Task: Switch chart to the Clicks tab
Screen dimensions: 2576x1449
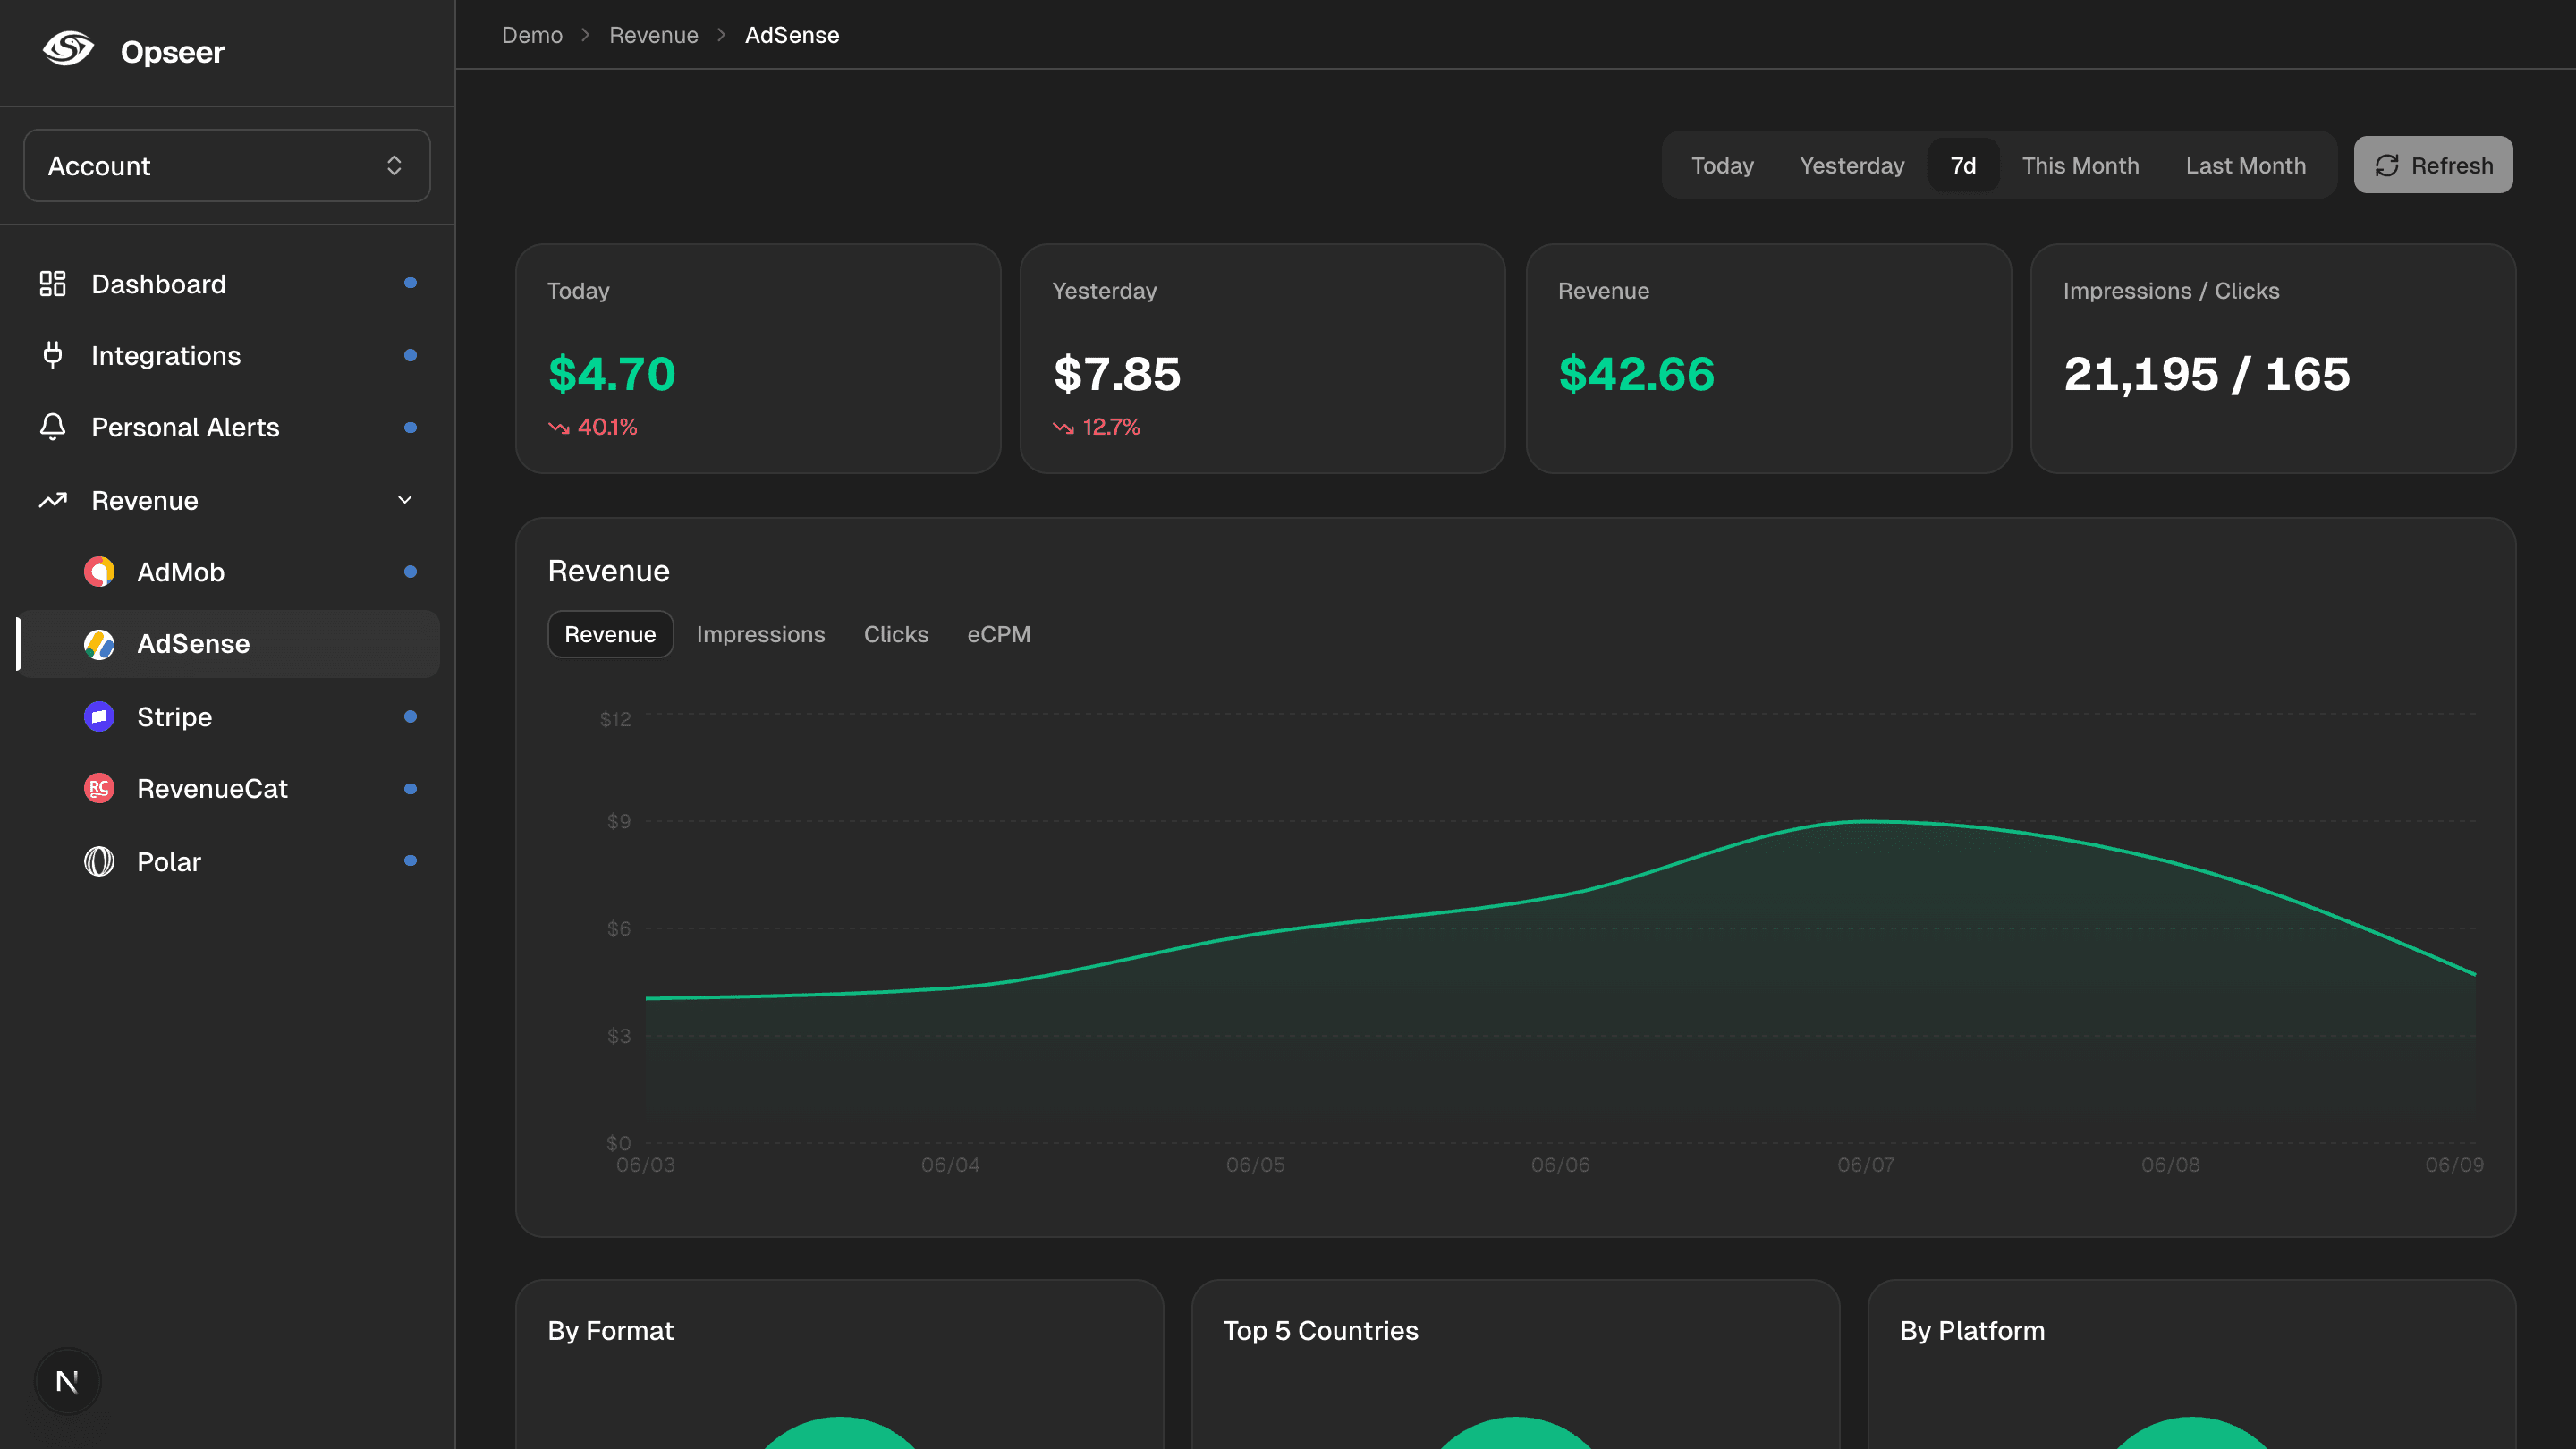Action: (896, 634)
